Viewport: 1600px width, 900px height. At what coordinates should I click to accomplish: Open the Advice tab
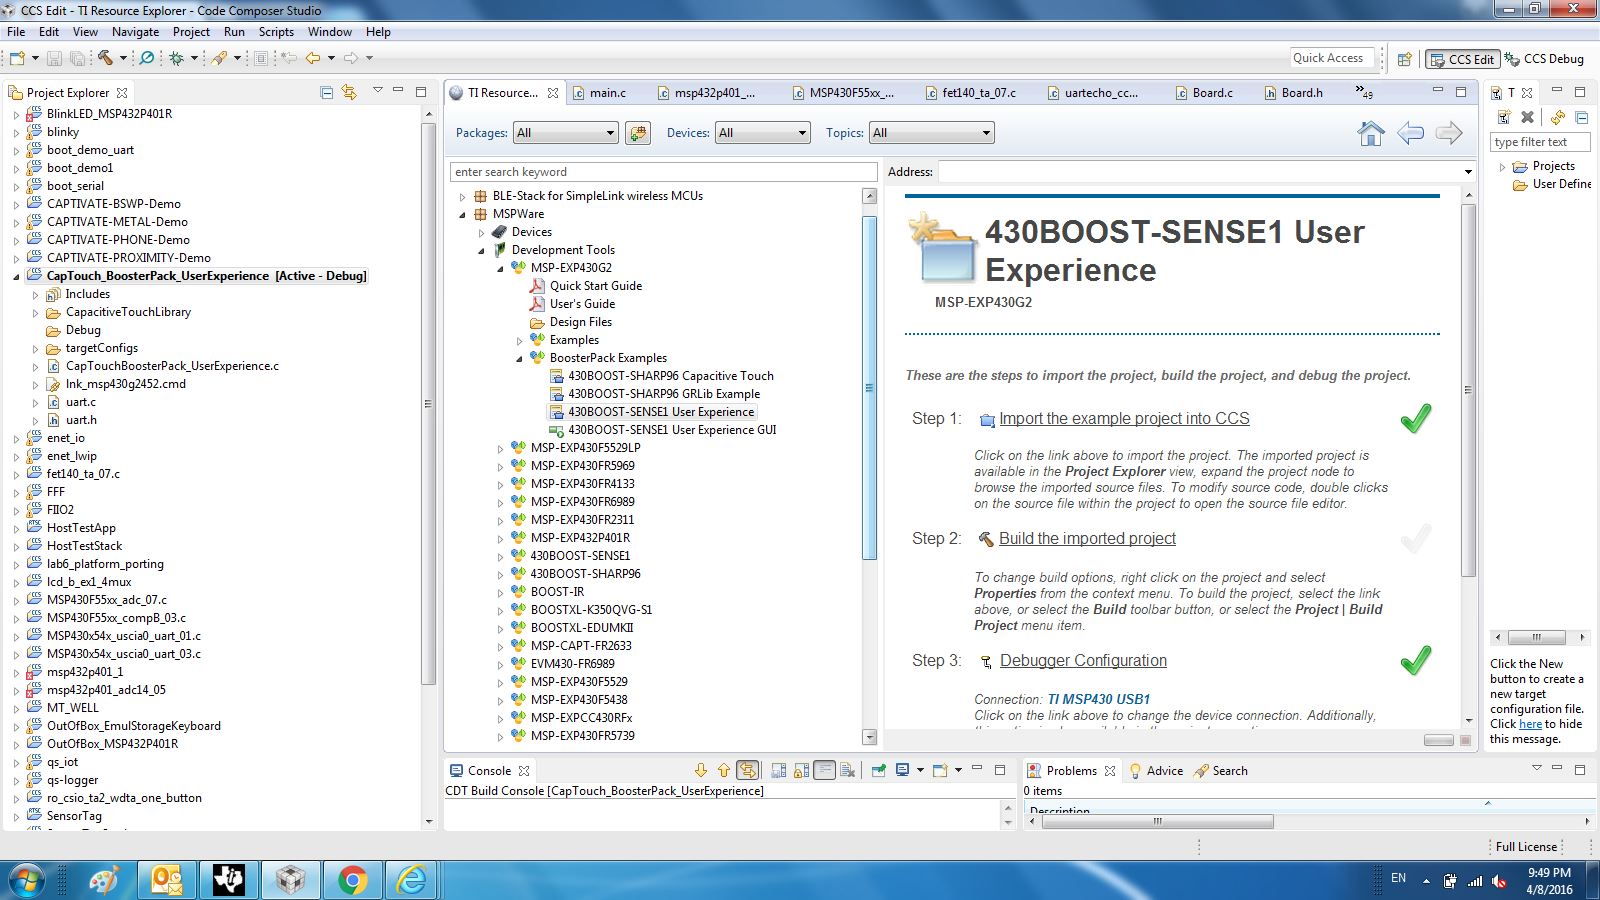(x=1156, y=771)
